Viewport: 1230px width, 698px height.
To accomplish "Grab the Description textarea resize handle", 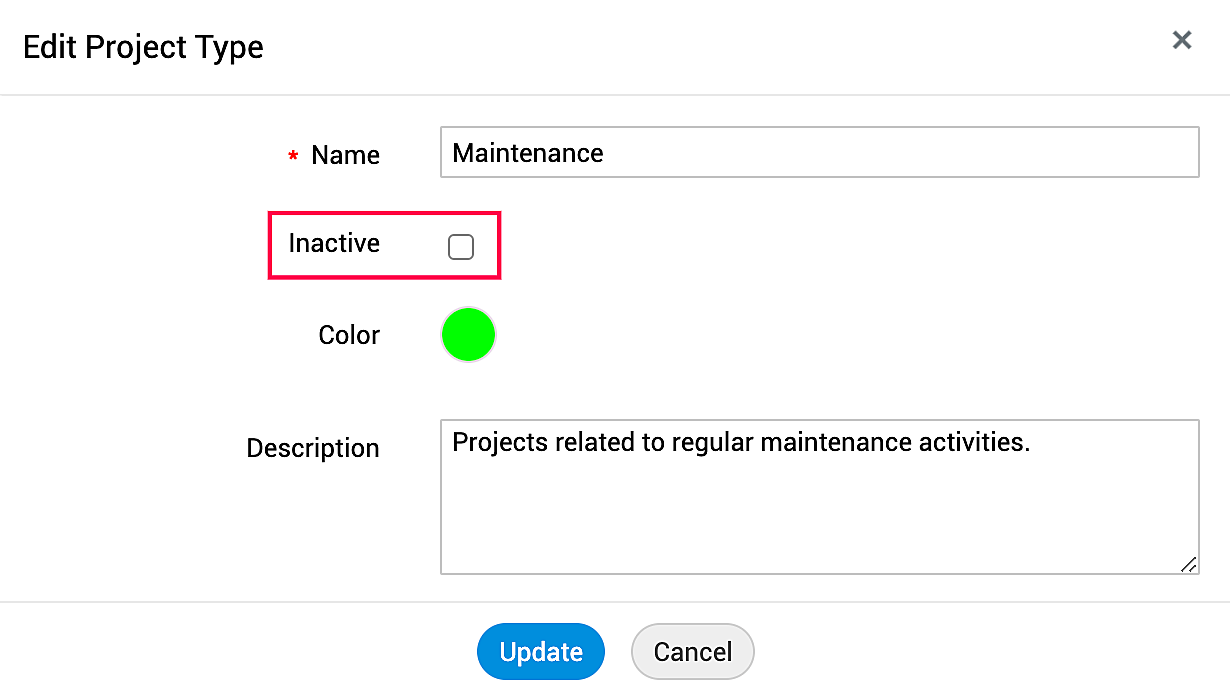I will pos(1188,564).
